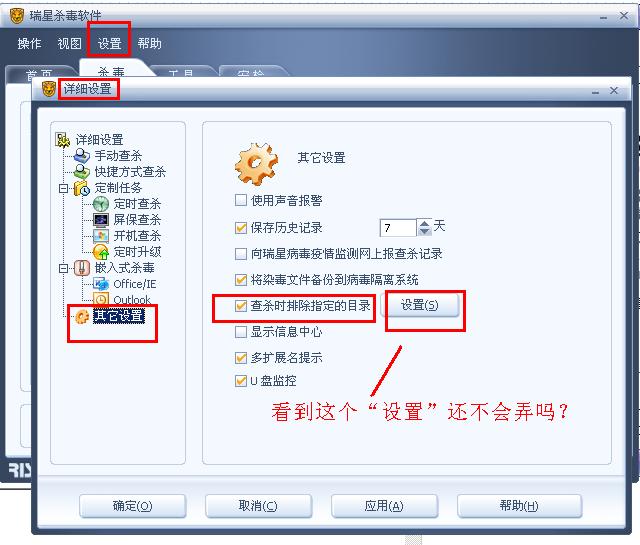Uncheck 保存历史记录 checkbox
640x545 pixels.
tap(241, 227)
